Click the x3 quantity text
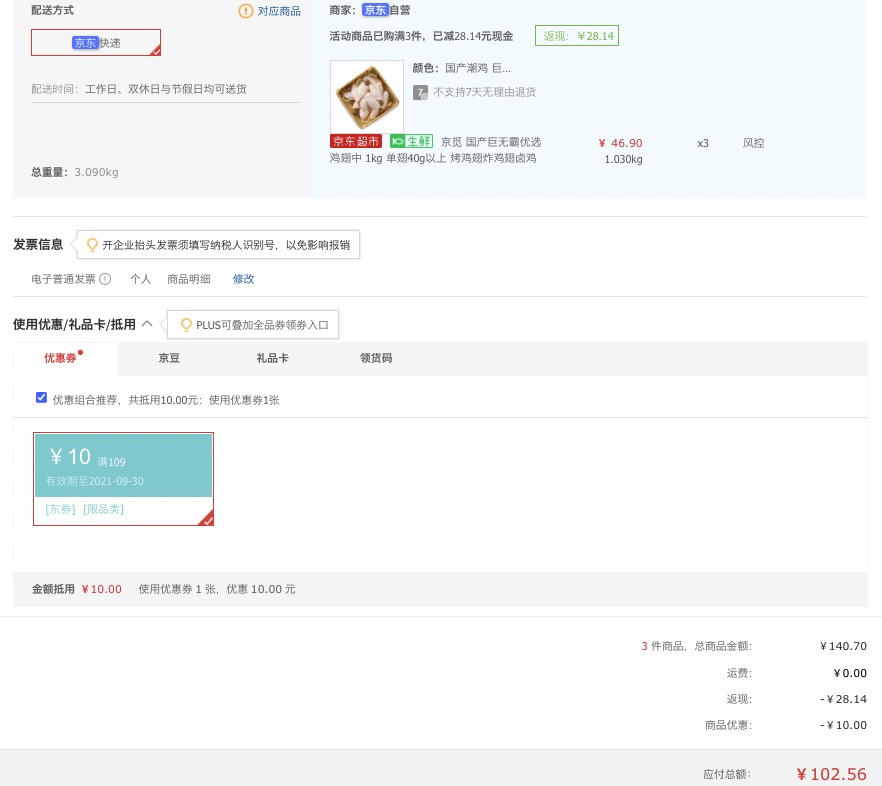This screenshot has width=882, height=786. coord(703,143)
